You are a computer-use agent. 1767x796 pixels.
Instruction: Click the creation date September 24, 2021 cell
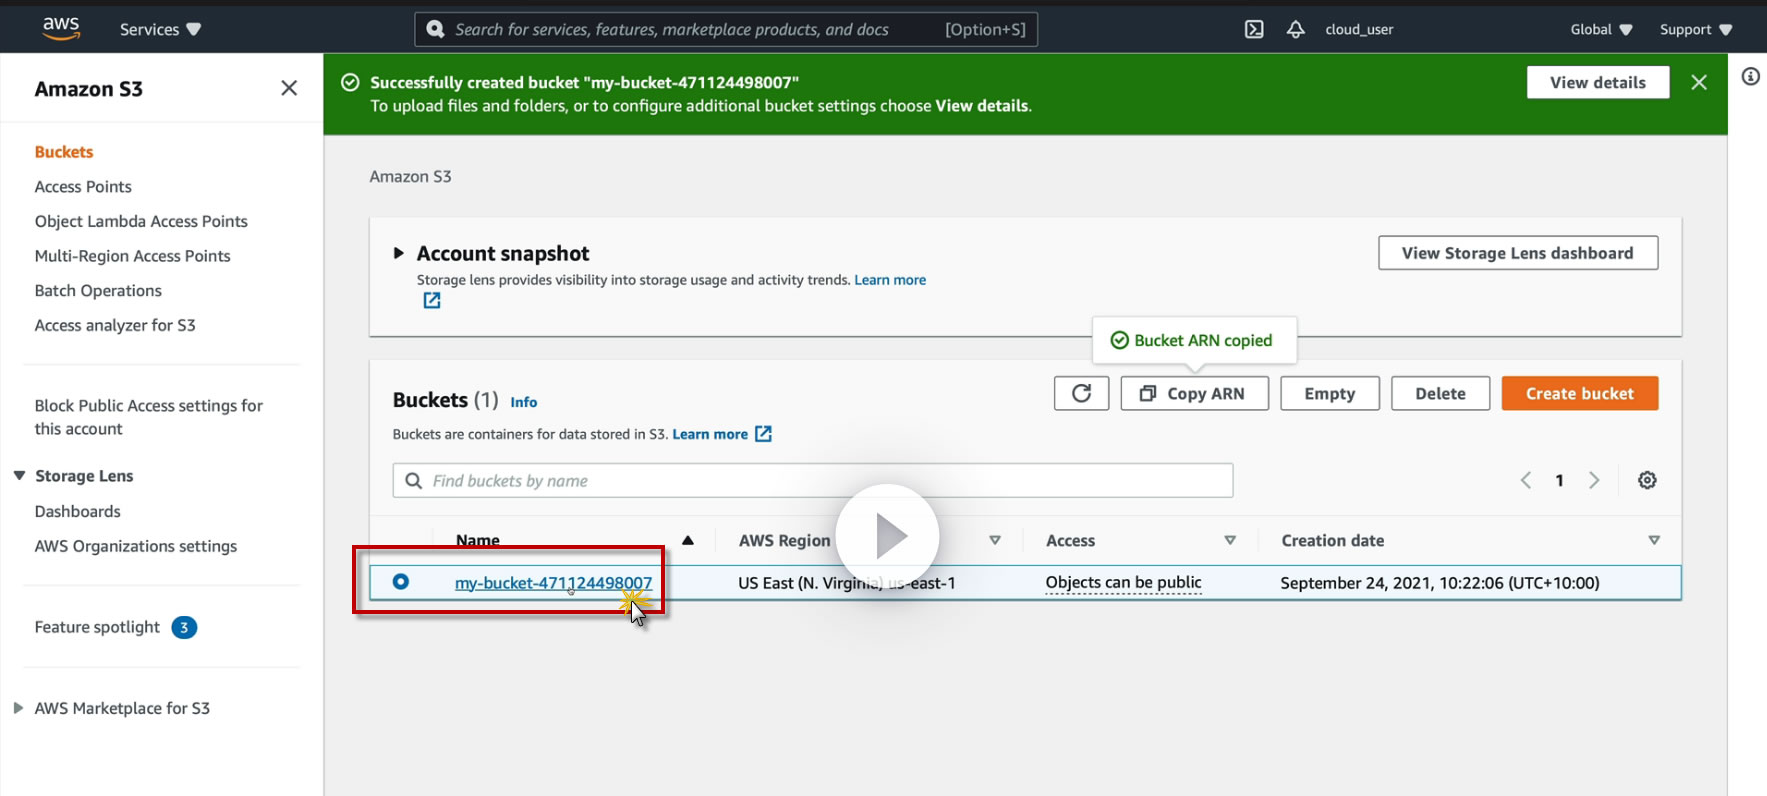pyautogui.click(x=1440, y=583)
